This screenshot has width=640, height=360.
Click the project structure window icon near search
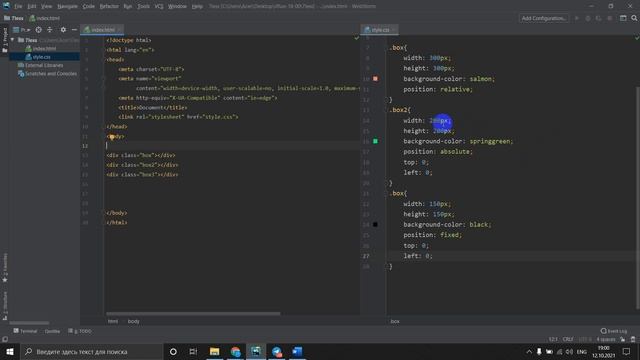coord(623,18)
